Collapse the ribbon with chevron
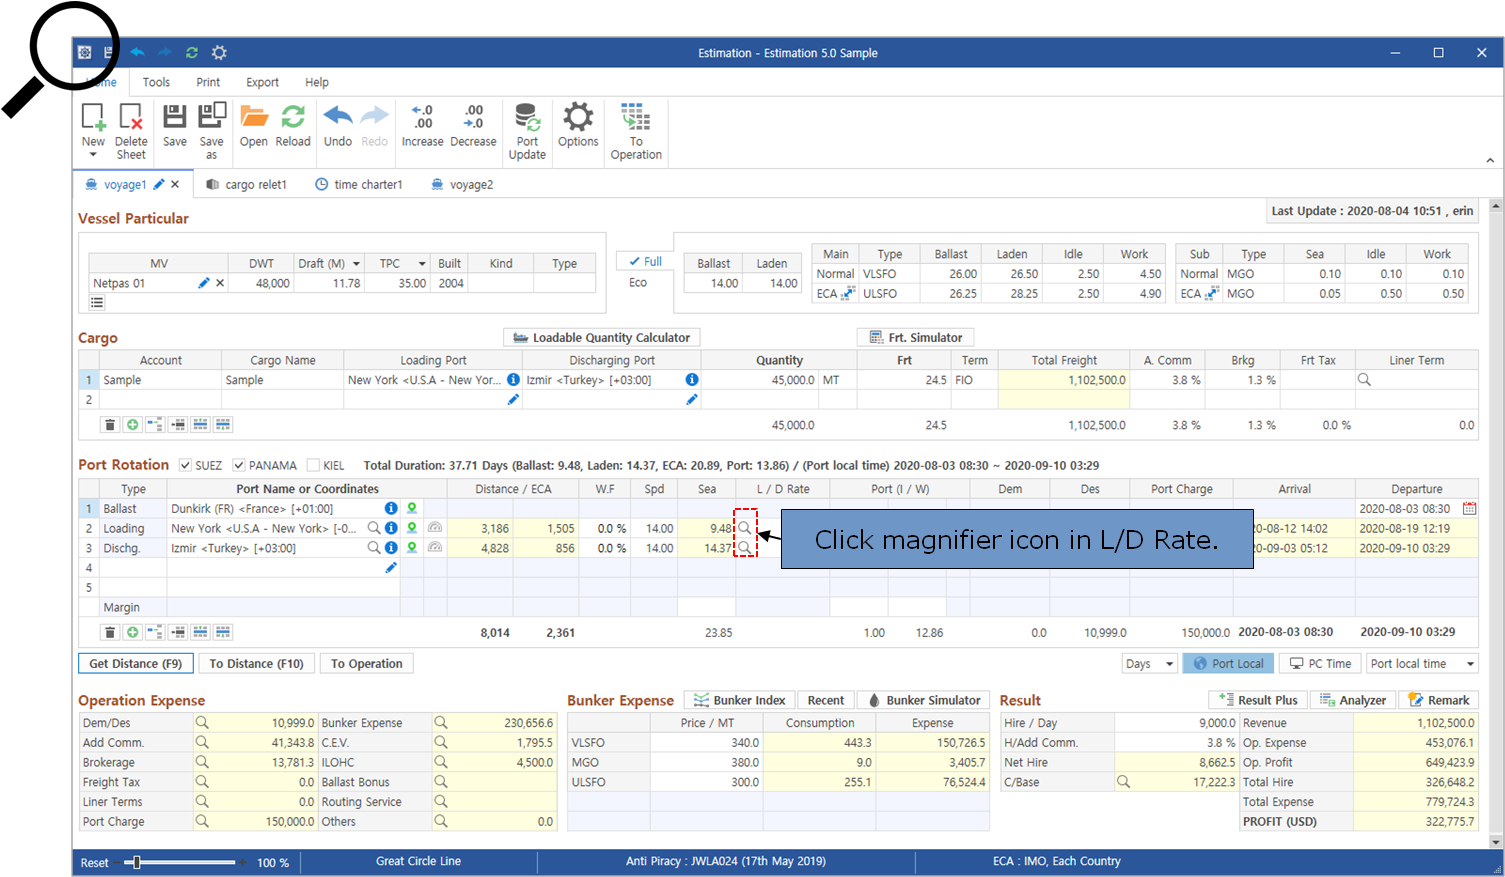This screenshot has width=1505, height=877. (x=1490, y=160)
